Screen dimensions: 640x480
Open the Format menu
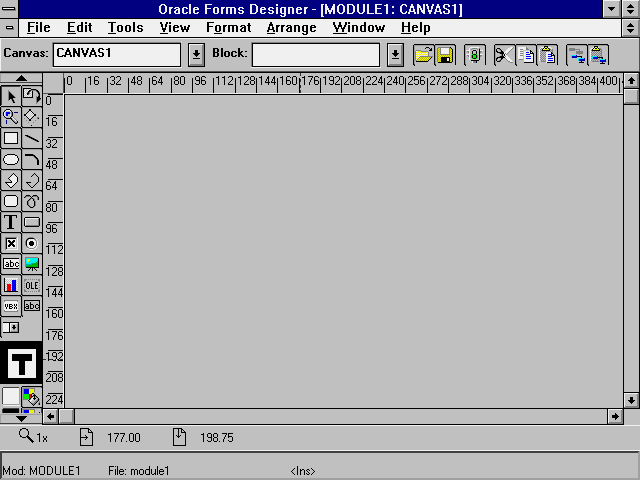pyautogui.click(x=228, y=27)
